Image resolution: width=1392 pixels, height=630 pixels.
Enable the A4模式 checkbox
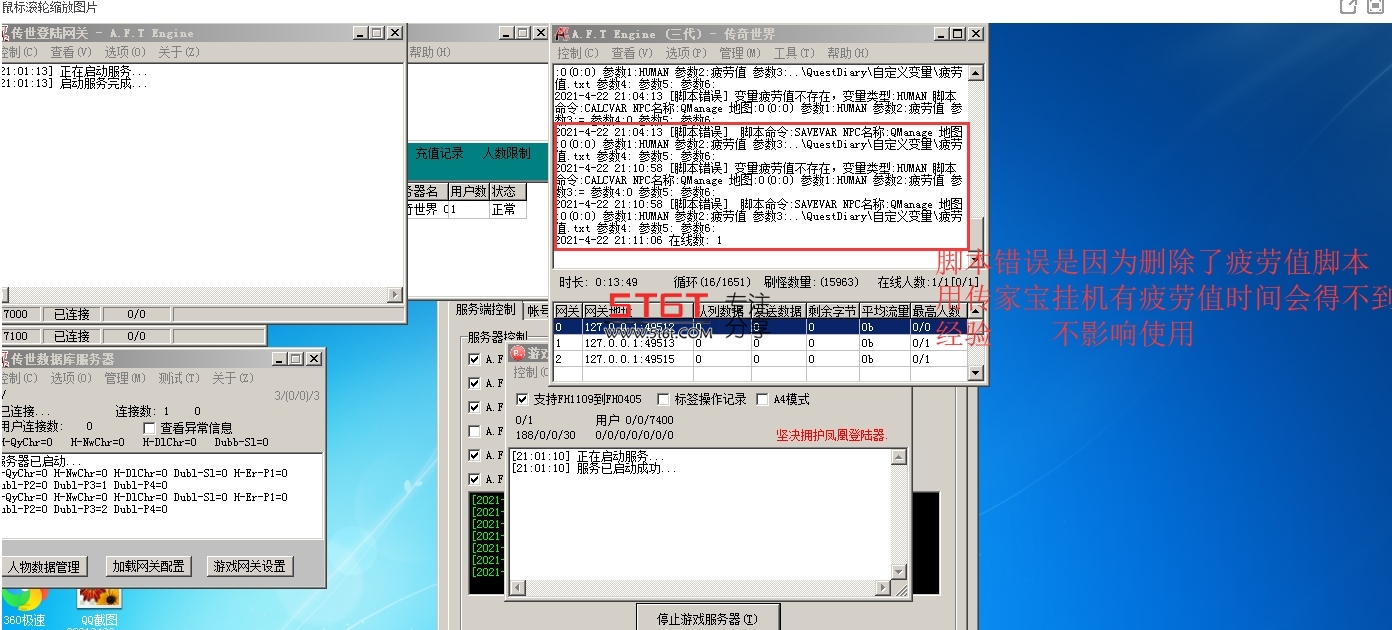[763, 400]
